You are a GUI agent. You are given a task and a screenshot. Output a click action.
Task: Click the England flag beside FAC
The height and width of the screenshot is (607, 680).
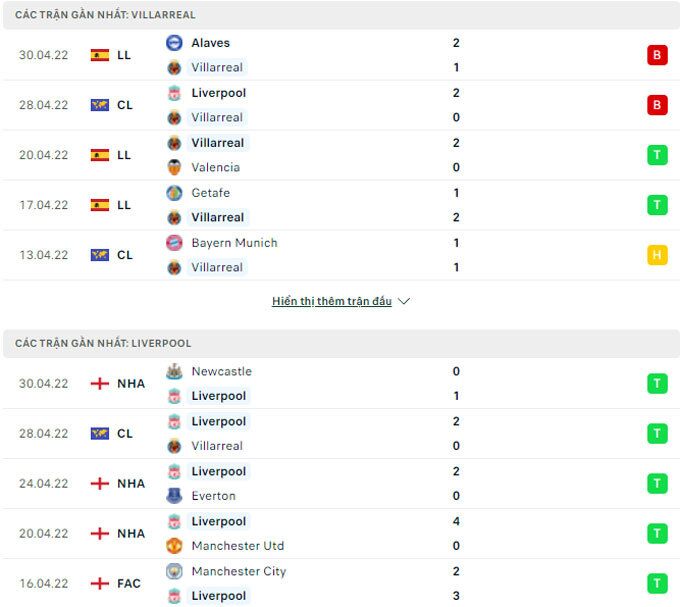pyautogui.click(x=100, y=583)
